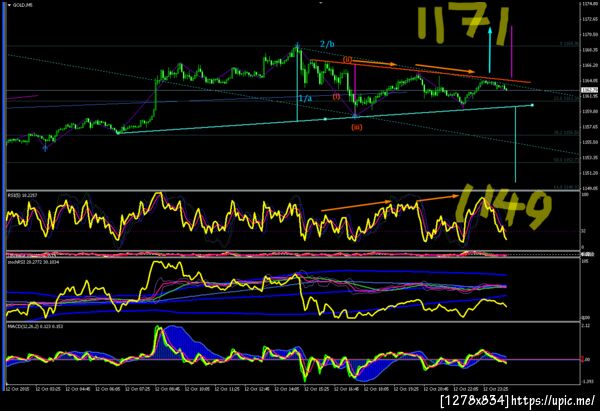Select the blue 1/a wave label

pos(305,98)
